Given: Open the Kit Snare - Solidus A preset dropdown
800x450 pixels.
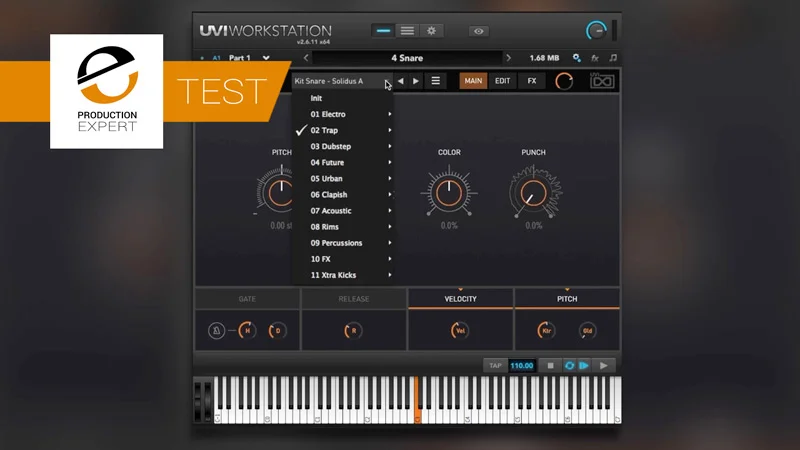Looking at the screenshot, I should (x=342, y=81).
